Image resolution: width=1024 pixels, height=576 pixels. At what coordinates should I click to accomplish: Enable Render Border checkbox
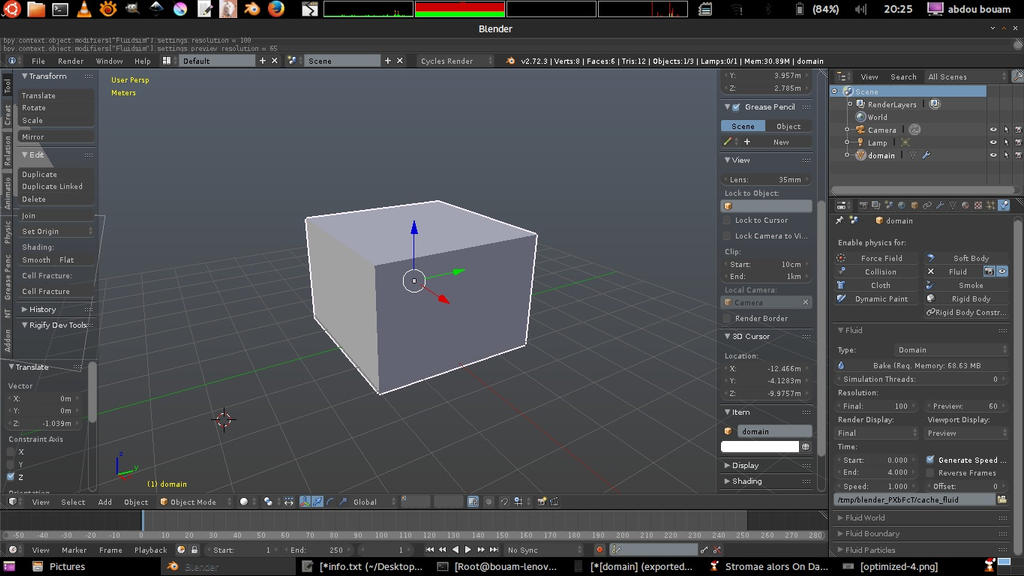727,318
